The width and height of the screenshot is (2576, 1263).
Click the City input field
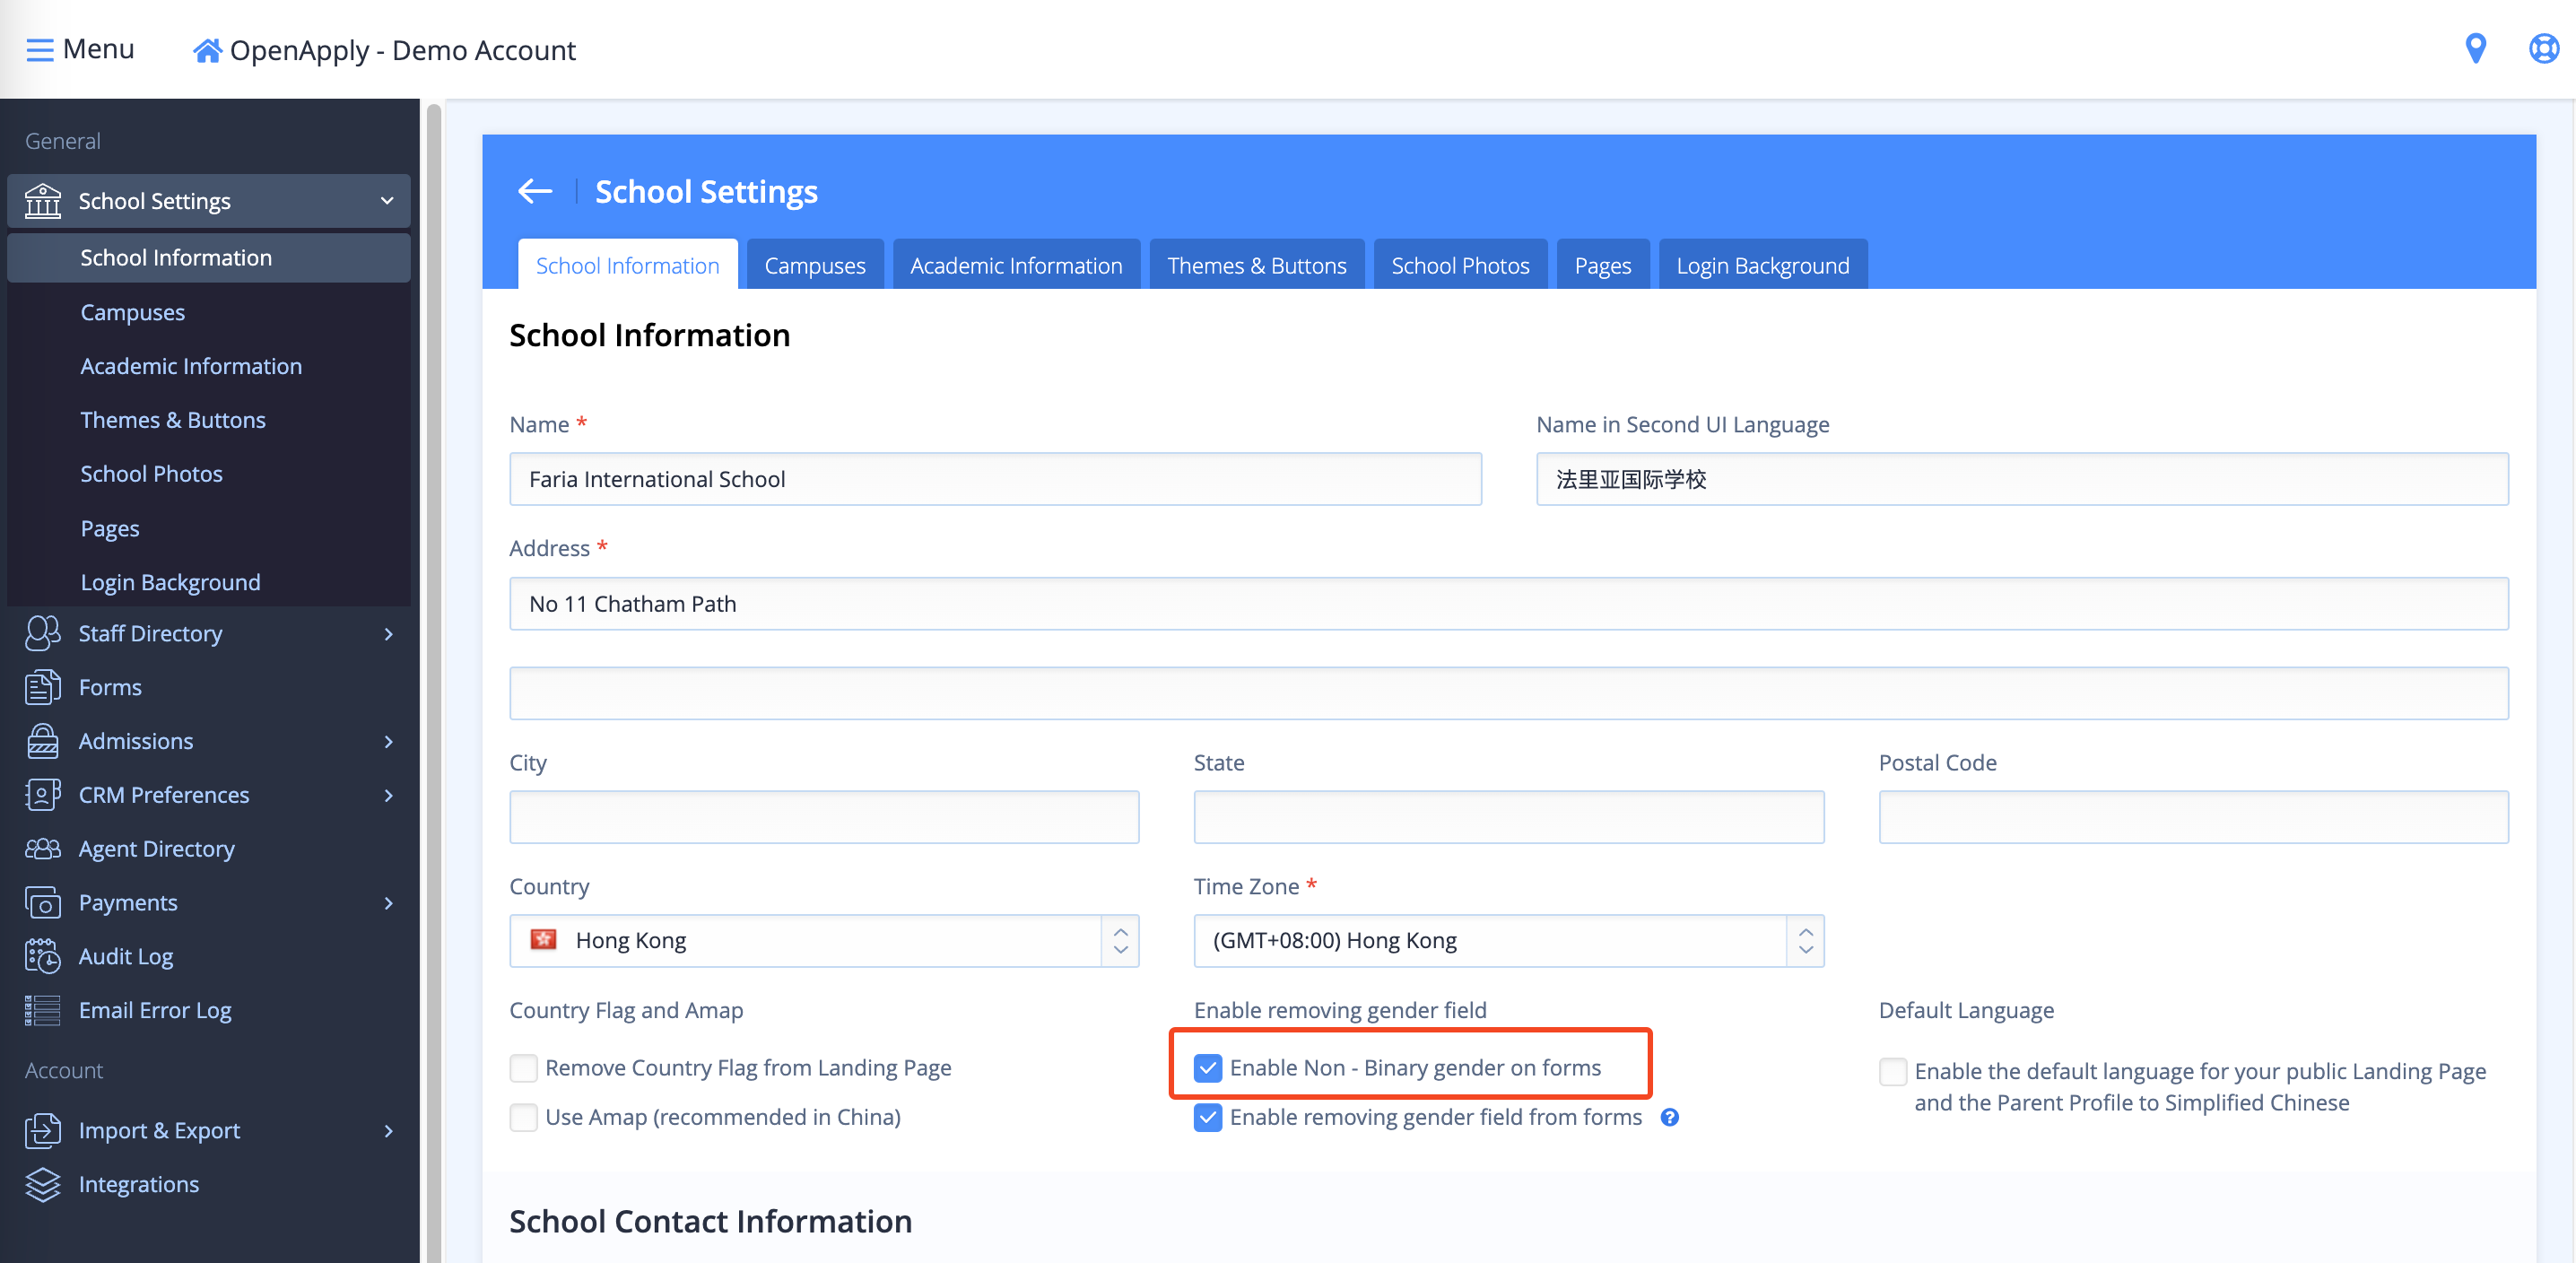[824, 817]
